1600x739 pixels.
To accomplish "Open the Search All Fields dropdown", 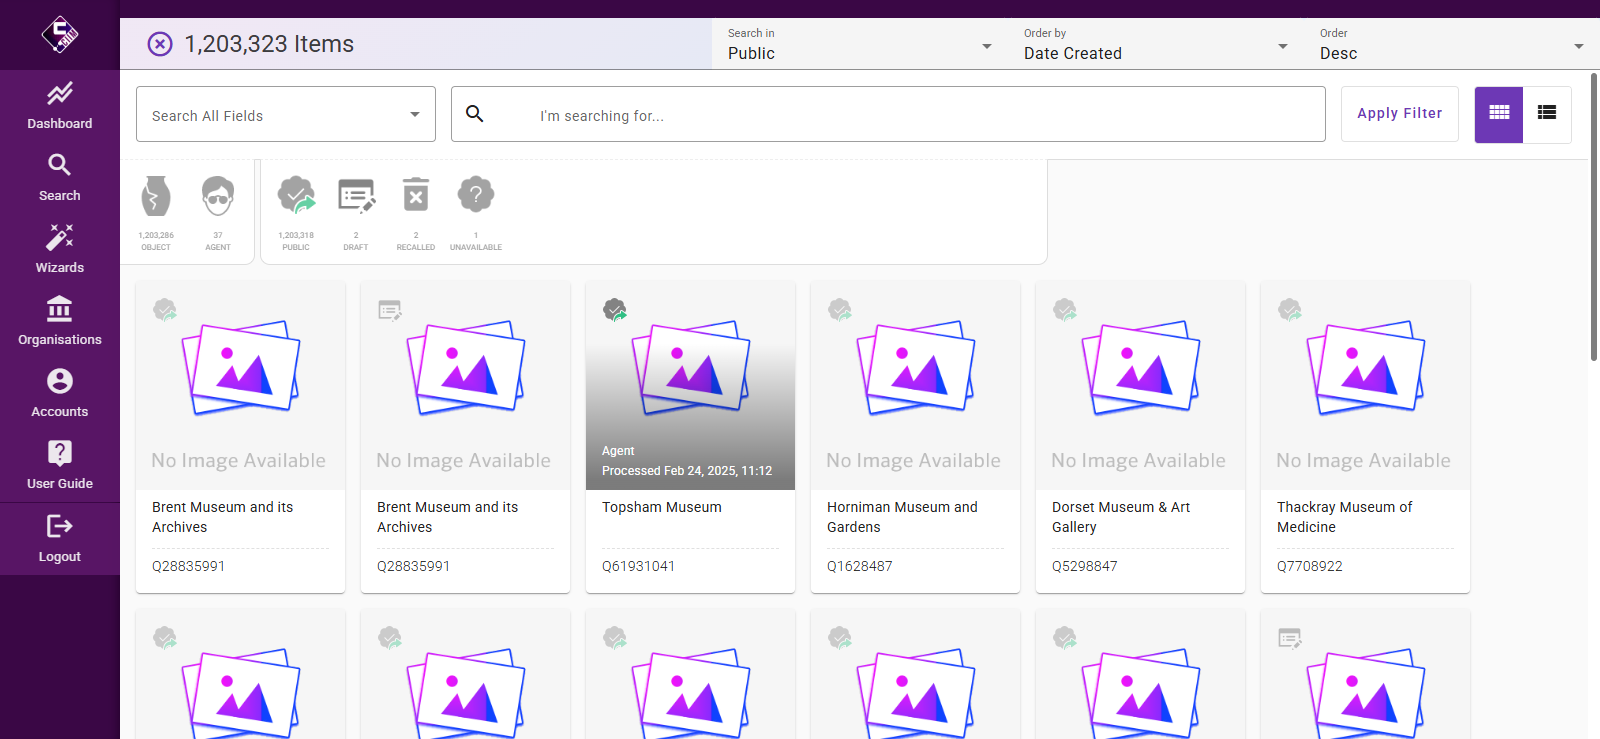I will (286, 114).
